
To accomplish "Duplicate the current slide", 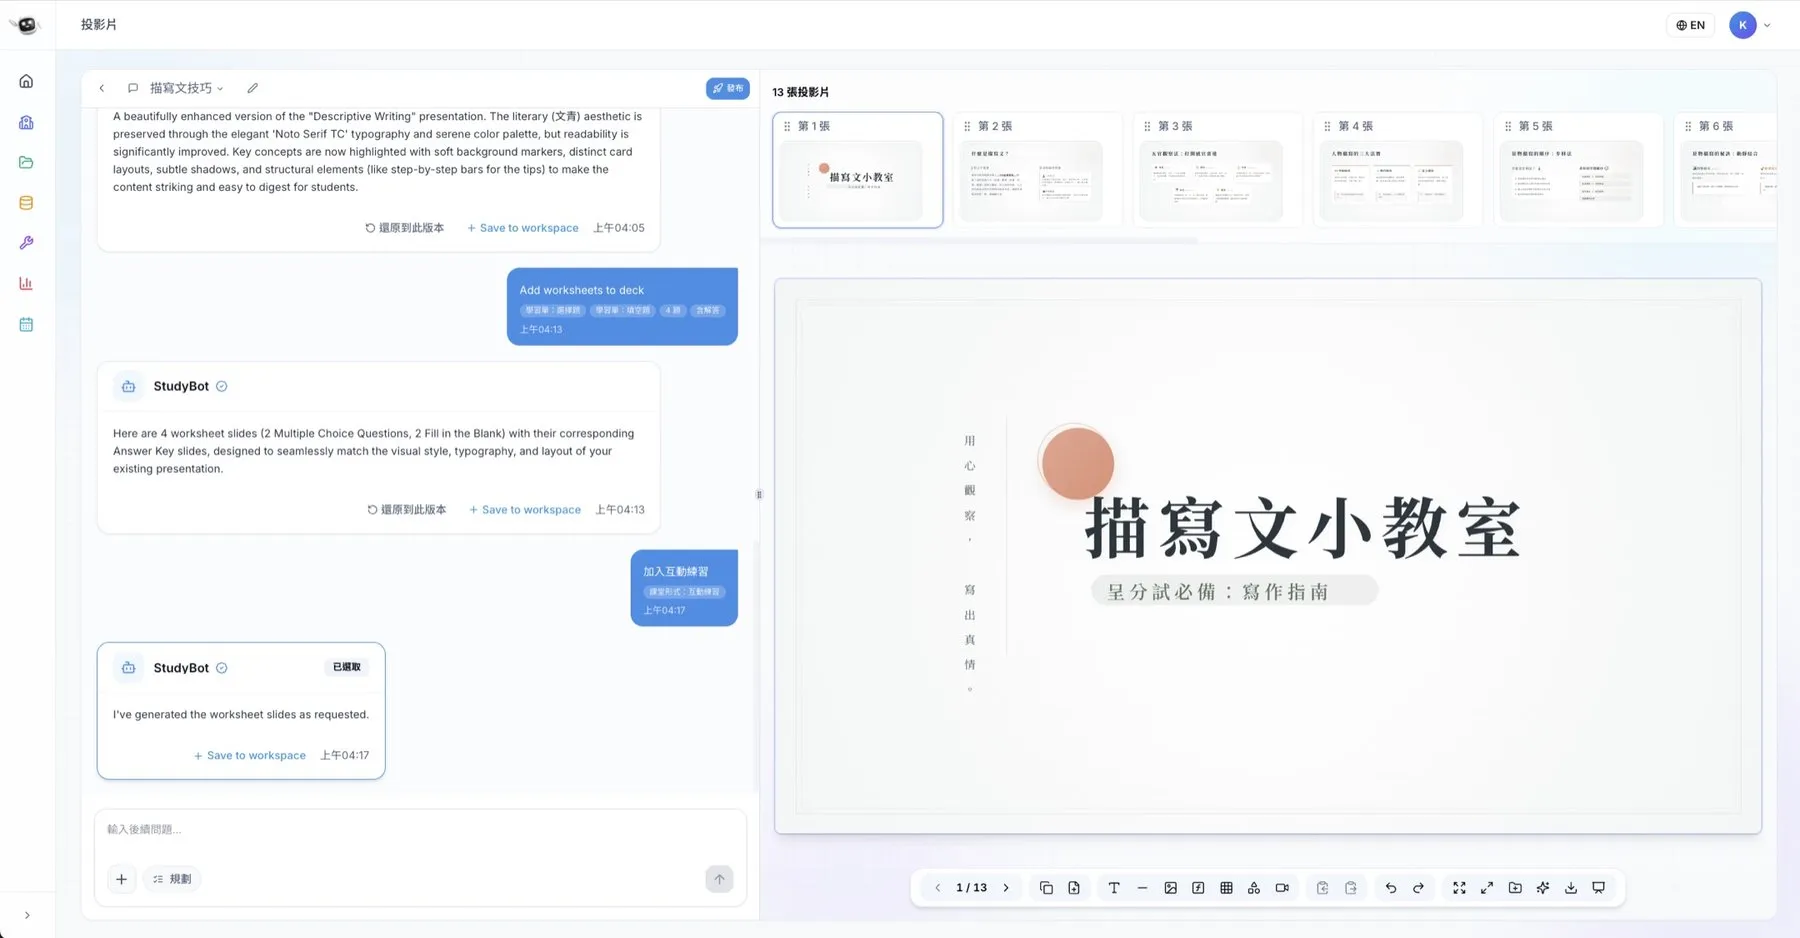I will coord(1046,888).
